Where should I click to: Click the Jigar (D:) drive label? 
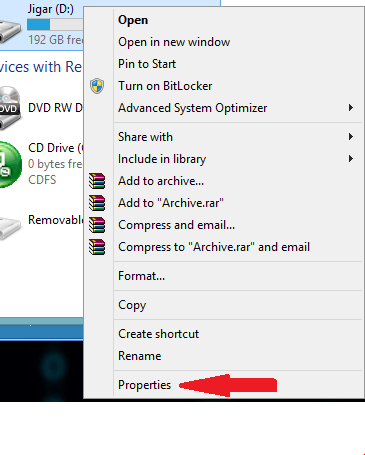pos(51,9)
